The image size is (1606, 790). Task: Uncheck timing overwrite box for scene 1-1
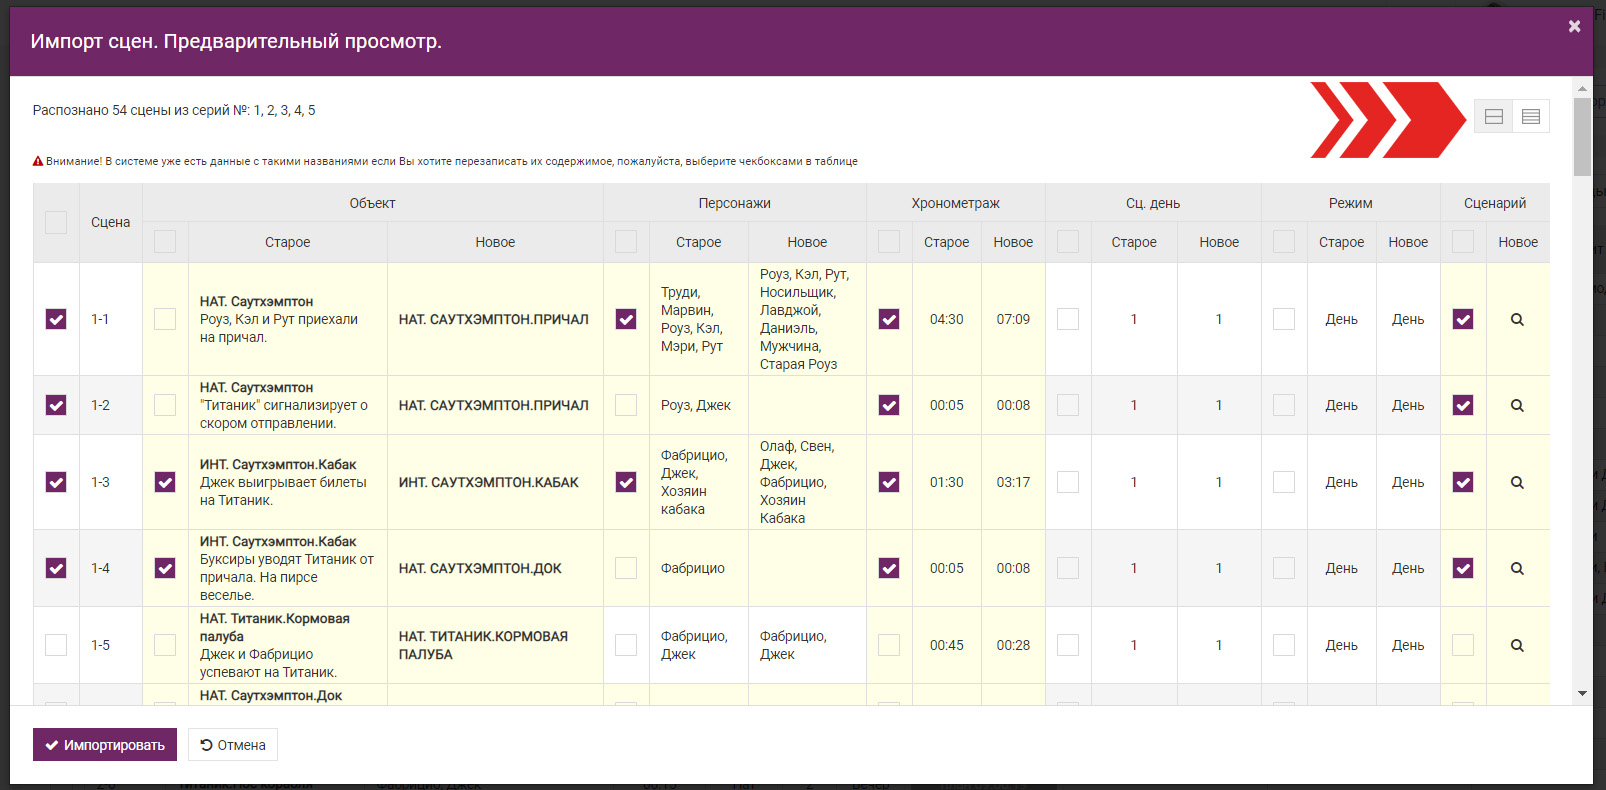889,319
